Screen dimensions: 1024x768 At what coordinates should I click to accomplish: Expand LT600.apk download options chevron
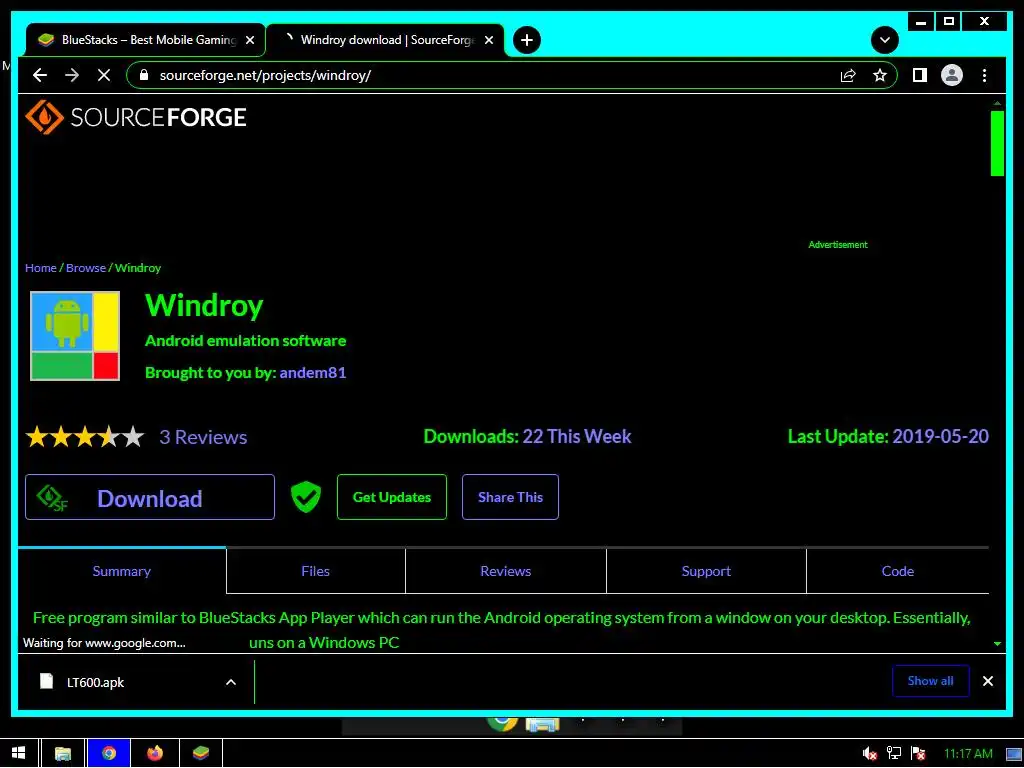click(x=231, y=682)
